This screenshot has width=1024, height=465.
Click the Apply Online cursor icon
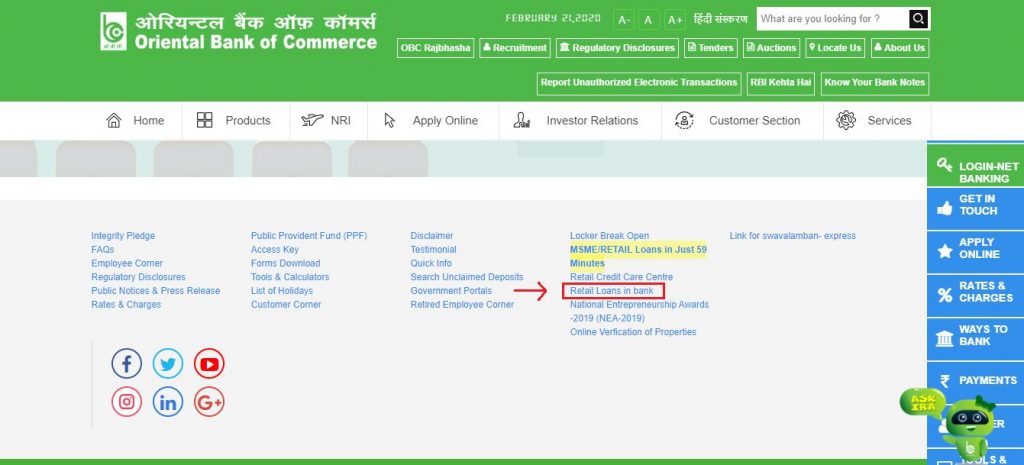[390, 120]
